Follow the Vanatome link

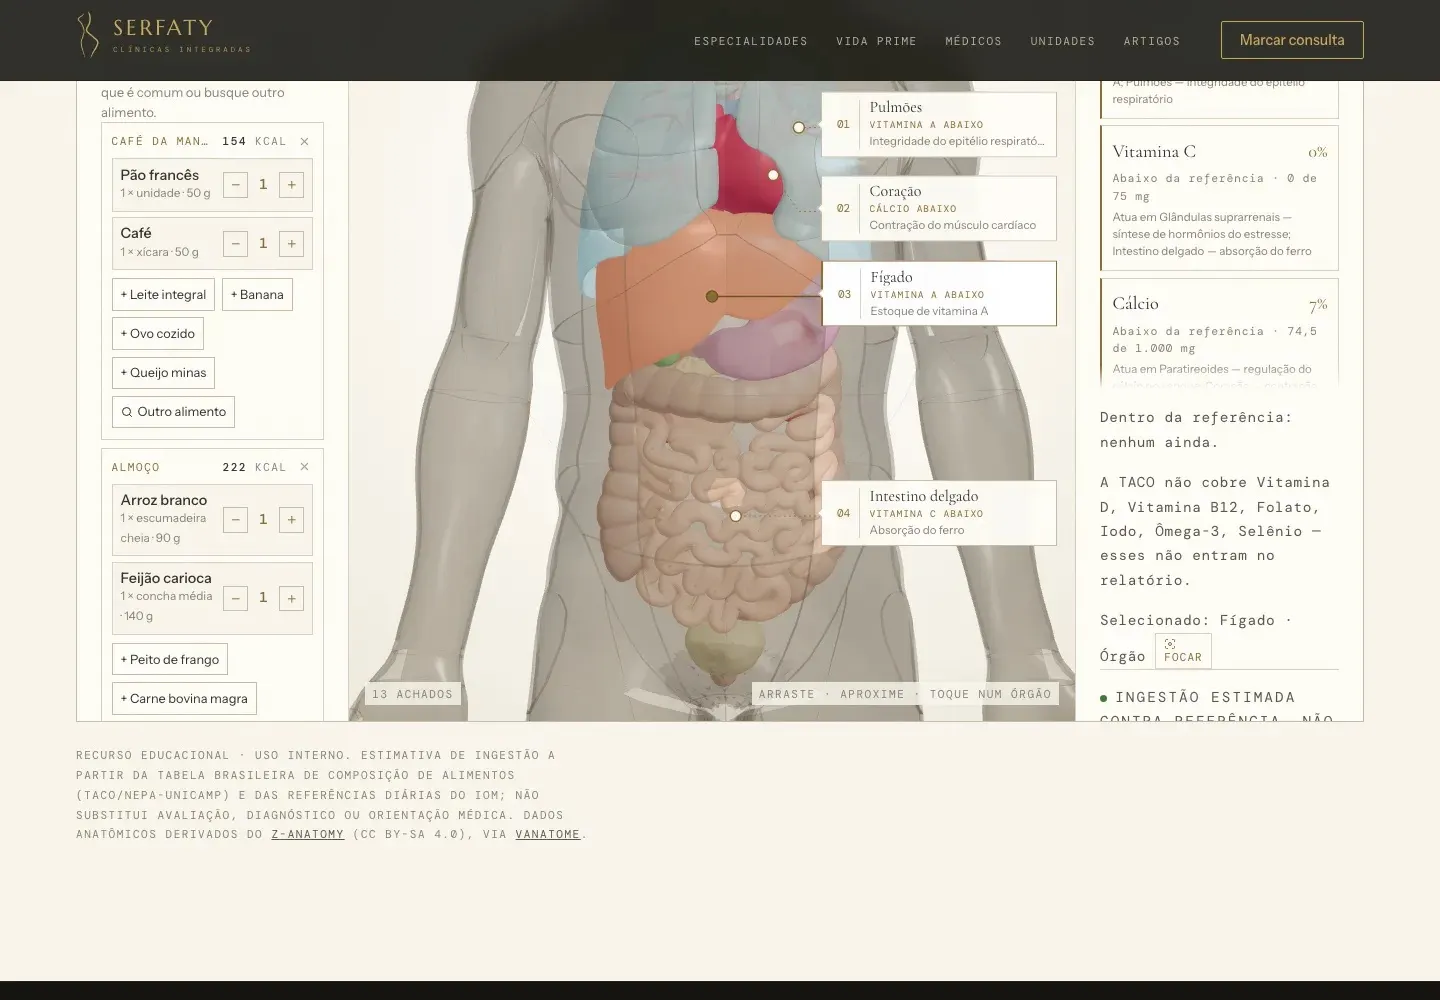pyautogui.click(x=548, y=834)
